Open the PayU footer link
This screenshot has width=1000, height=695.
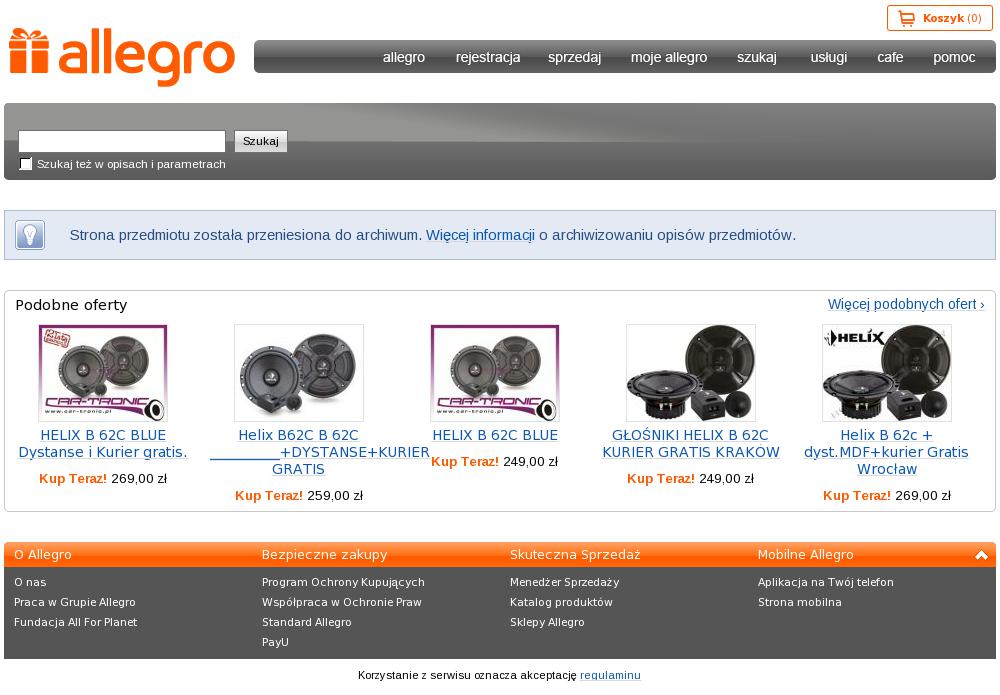pyautogui.click(x=275, y=642)
